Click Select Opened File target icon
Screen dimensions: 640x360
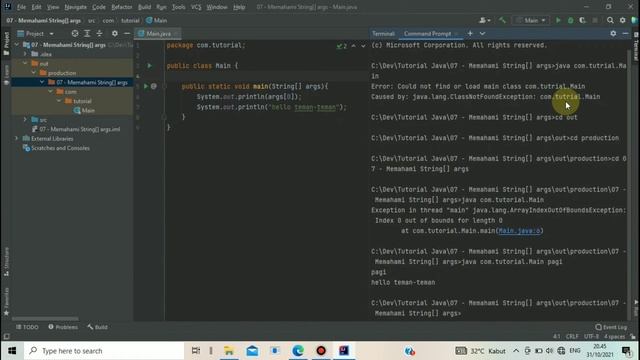75,33
